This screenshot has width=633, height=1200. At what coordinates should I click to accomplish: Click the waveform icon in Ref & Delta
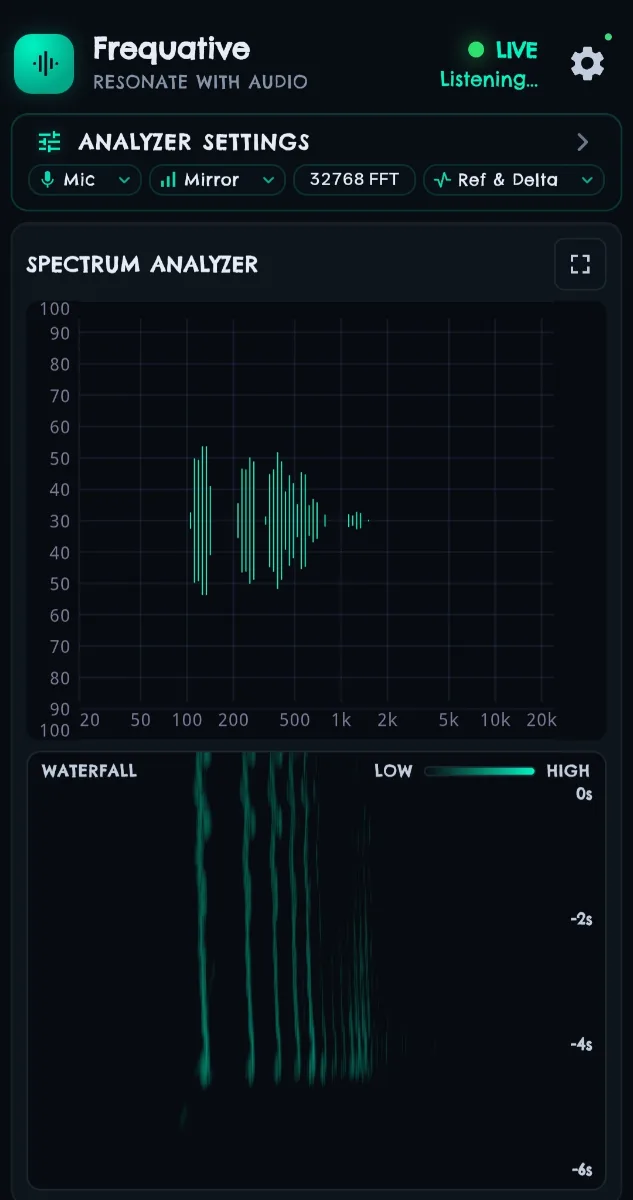(x=442, y=180)
